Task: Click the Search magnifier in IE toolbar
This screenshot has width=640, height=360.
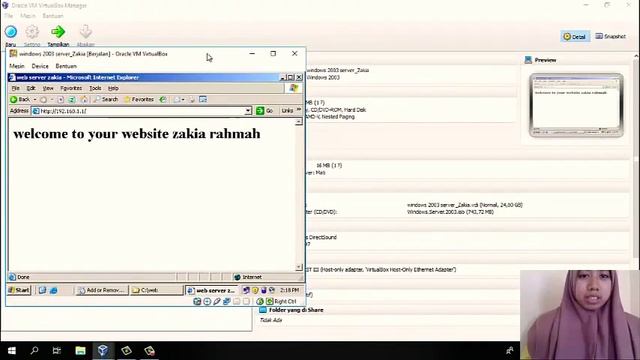Action: pyautogui.click(x=106, y=99)
